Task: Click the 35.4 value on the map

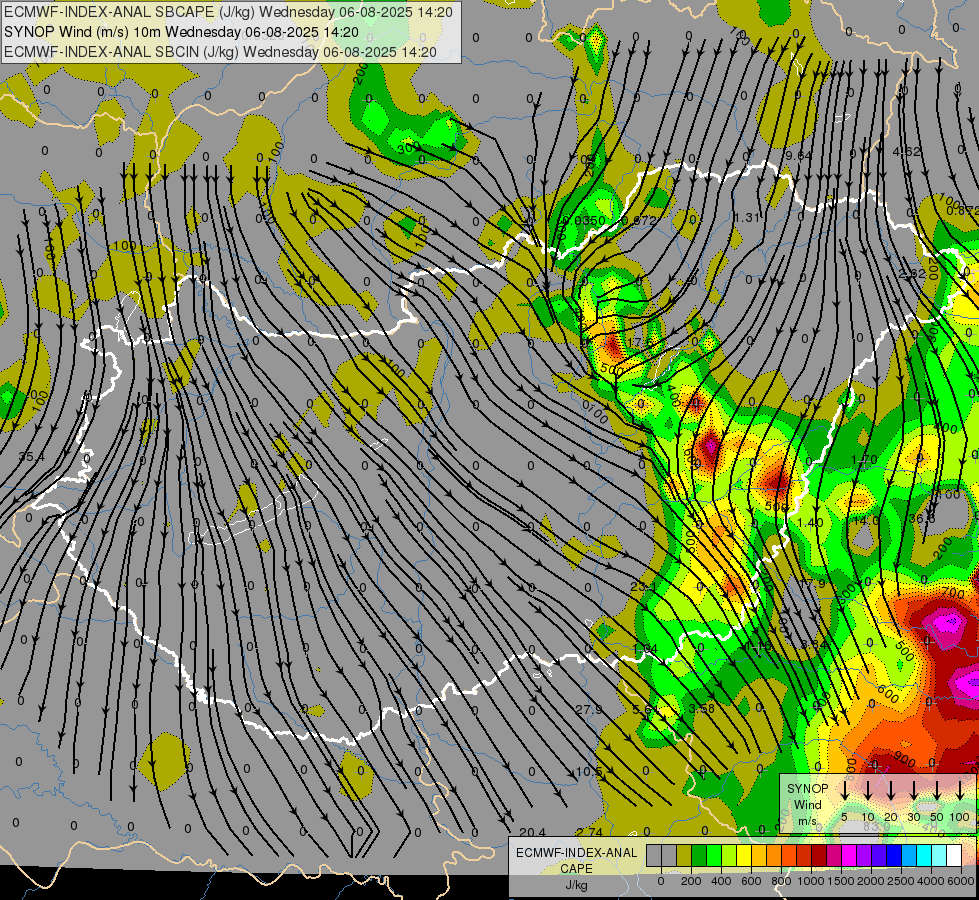Action: pyautogui.click(x=32, y=457)
